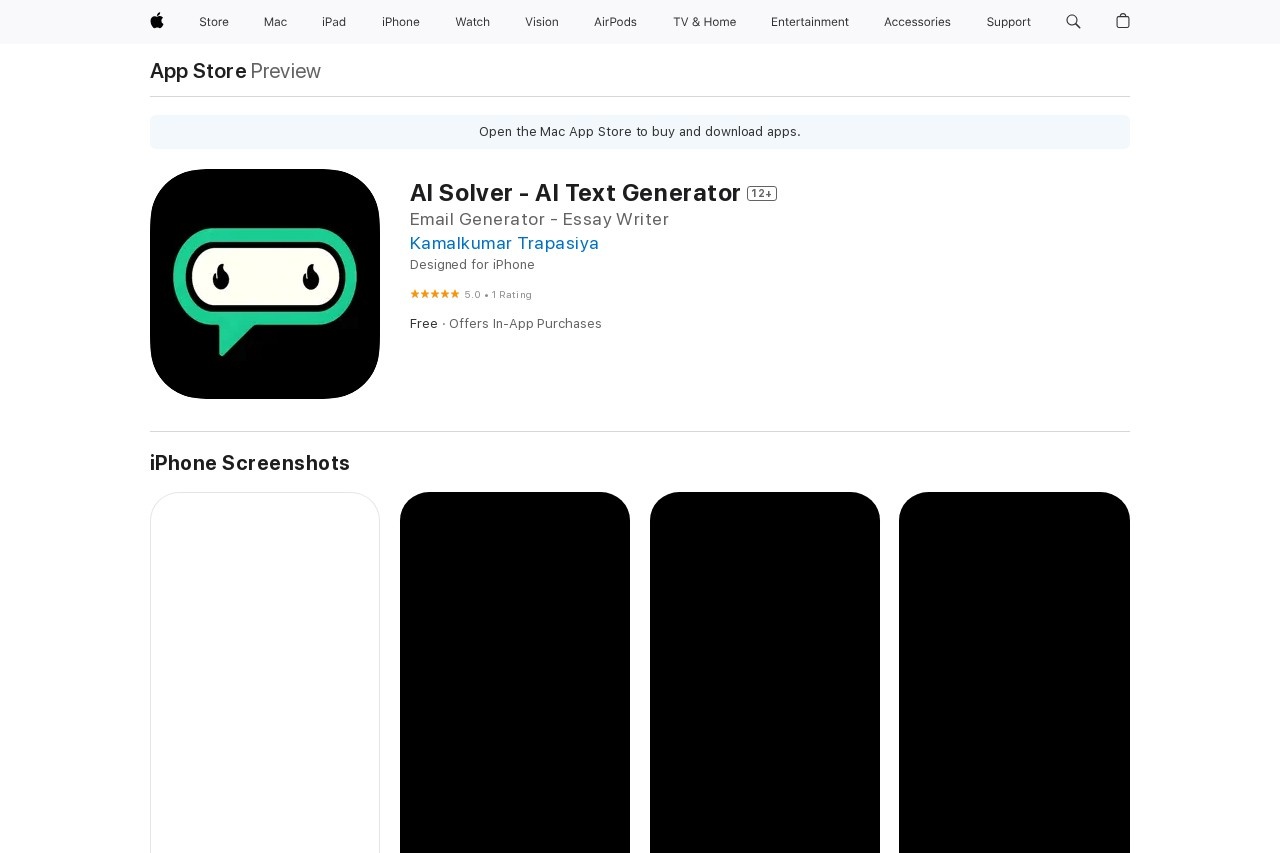
Task: Open the Mac menu
Action: click(x=275, y=22)
